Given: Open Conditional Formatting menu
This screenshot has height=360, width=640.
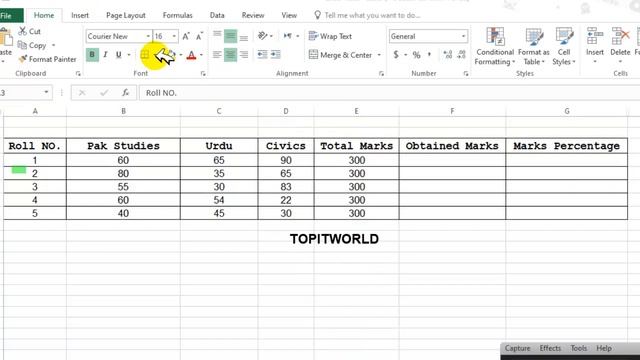Looking at the screenshot, I should [495, 46].
